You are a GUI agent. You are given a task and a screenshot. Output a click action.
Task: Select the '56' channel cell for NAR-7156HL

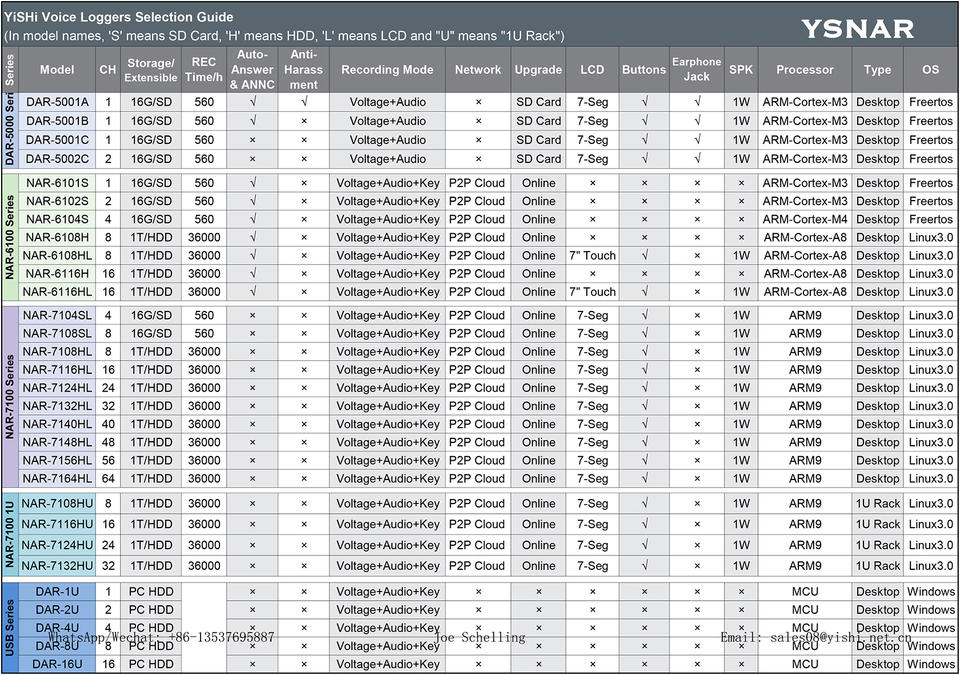(x=108, y=461)
